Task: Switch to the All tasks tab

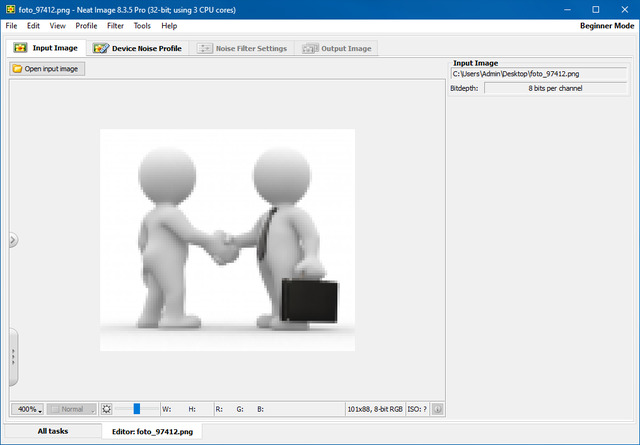Action: [55, 431]
